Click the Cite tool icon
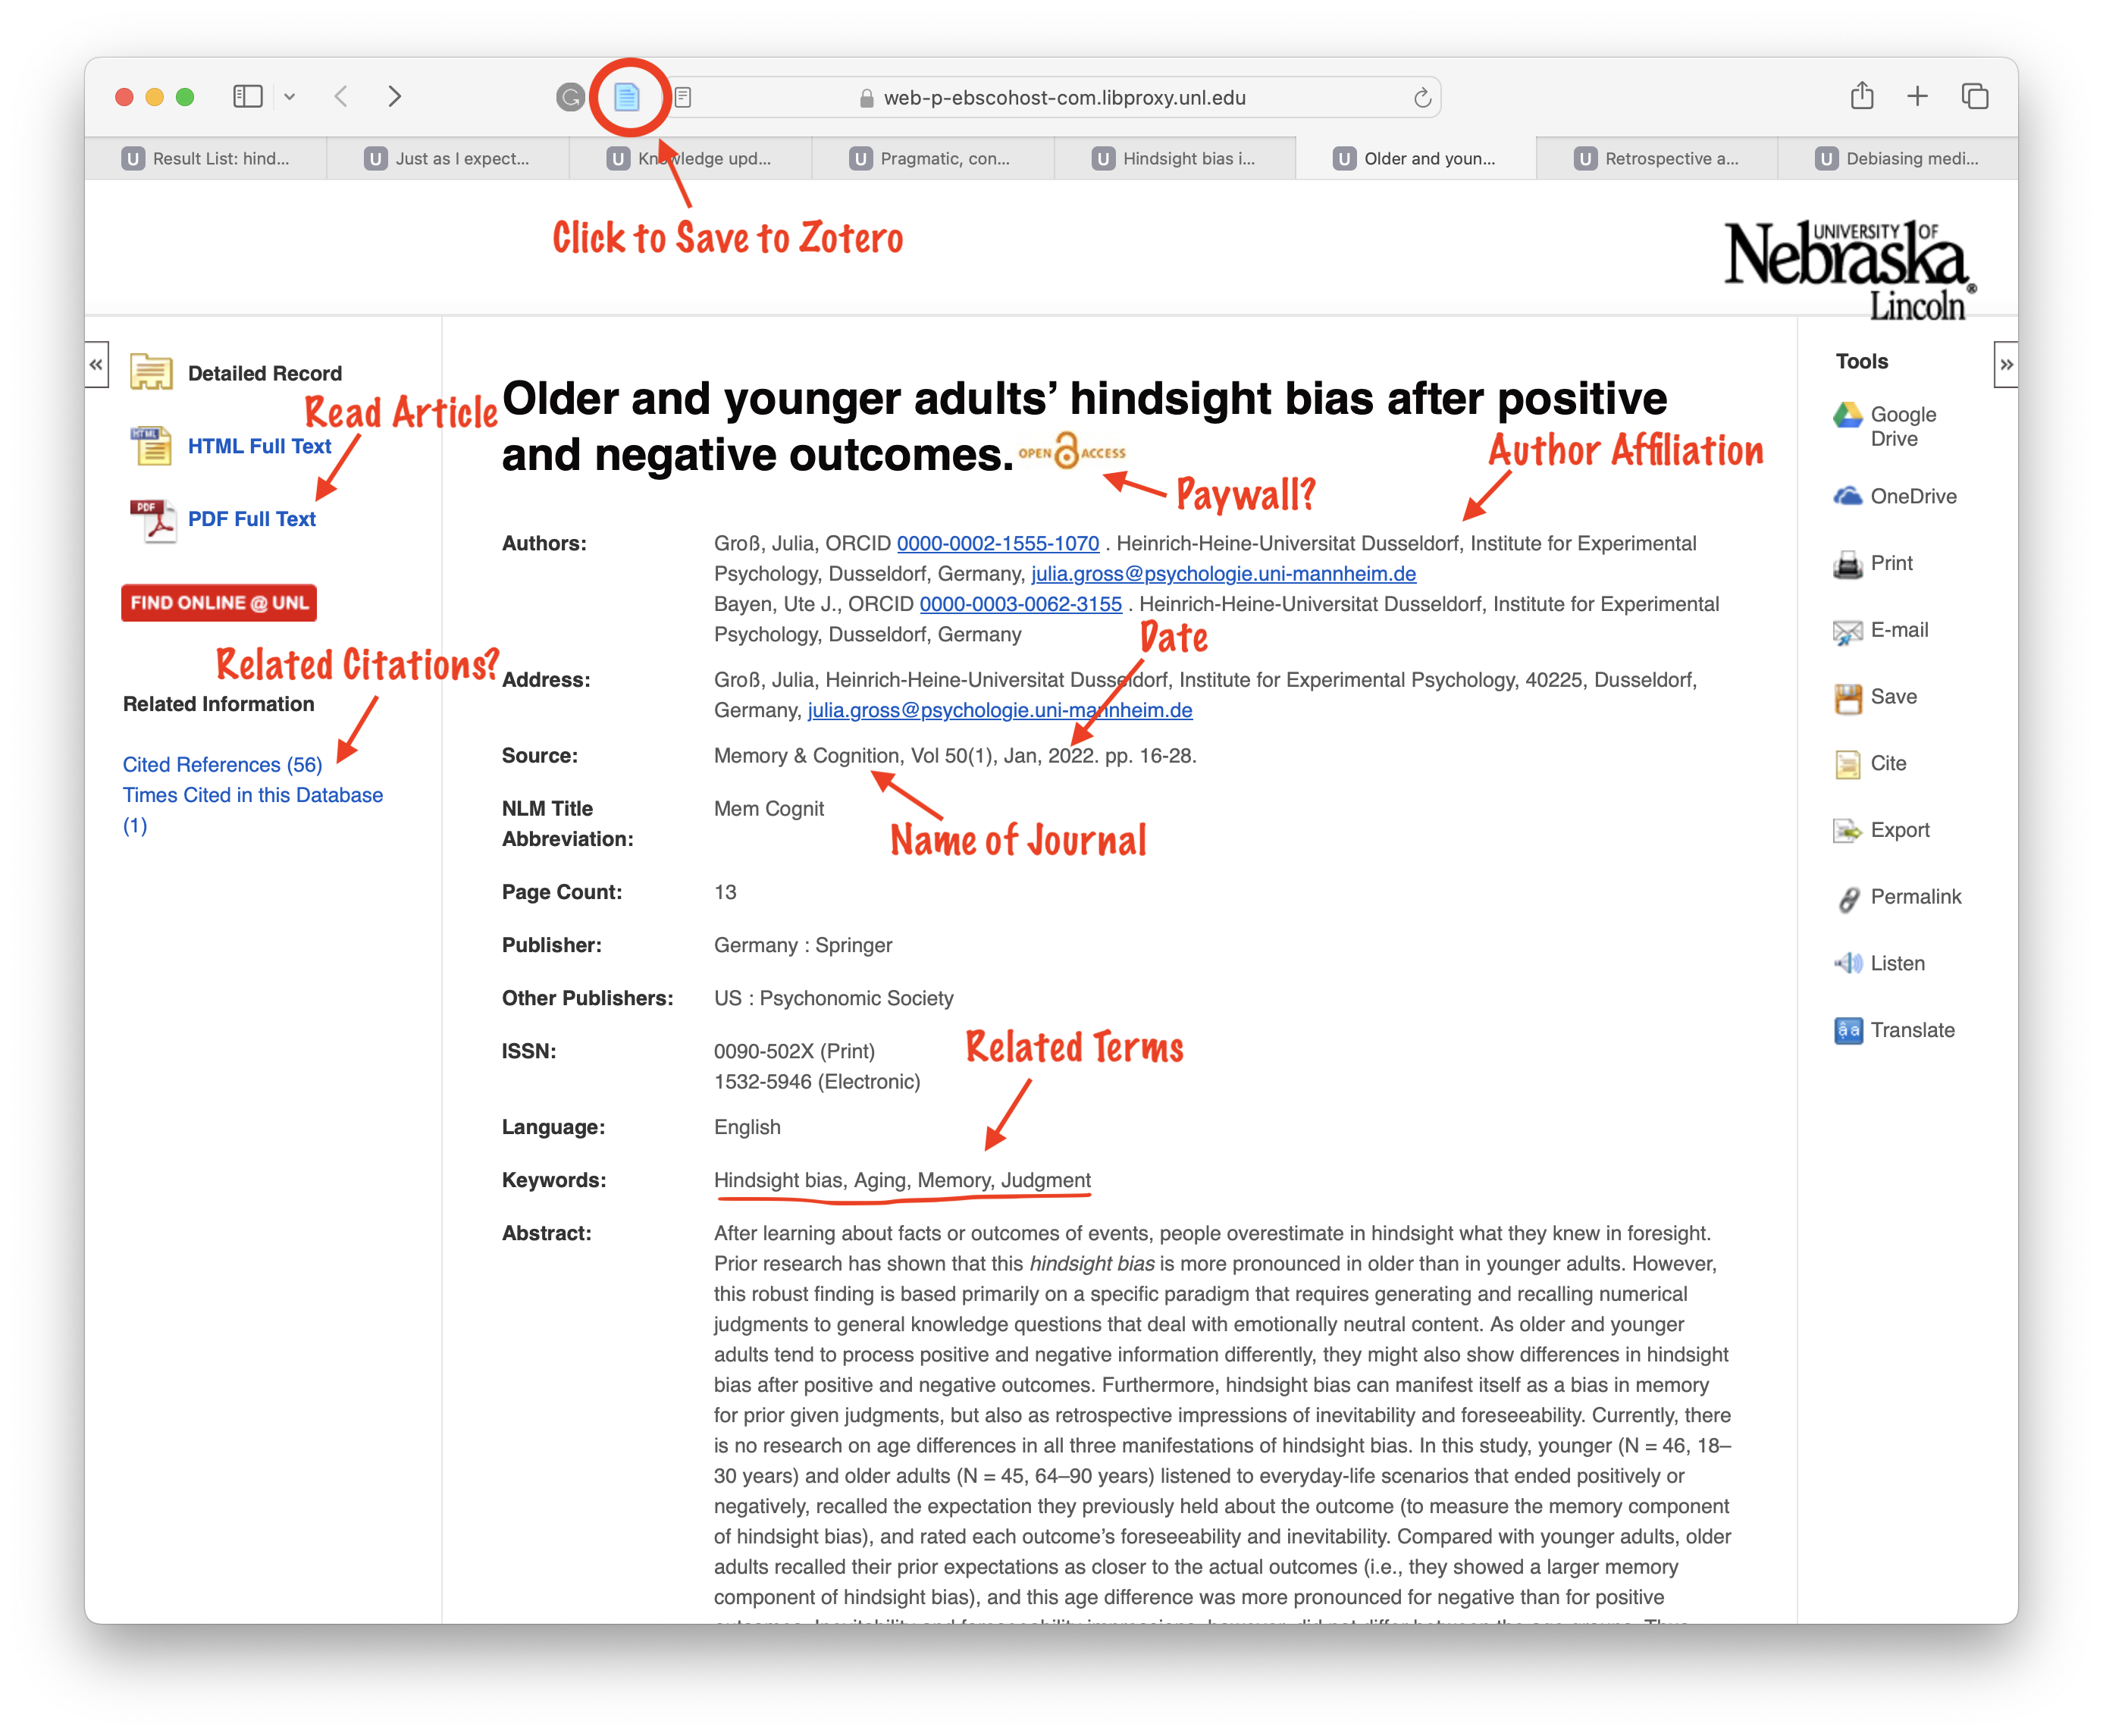Image resolution: width=2103 pixels, height=1736 pixels. click(x=1847, y=764)
